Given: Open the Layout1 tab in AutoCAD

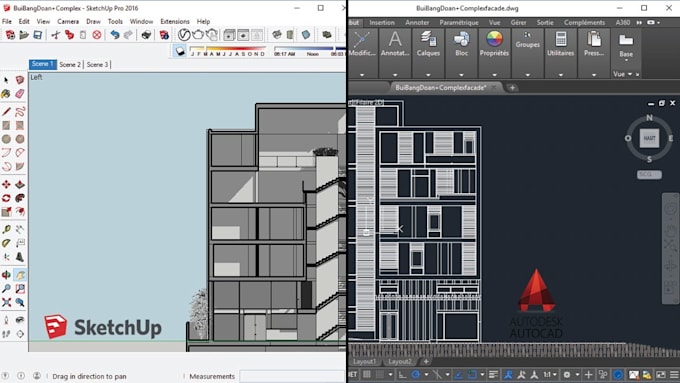Looking at the screenshot, I should click(364, 361).
